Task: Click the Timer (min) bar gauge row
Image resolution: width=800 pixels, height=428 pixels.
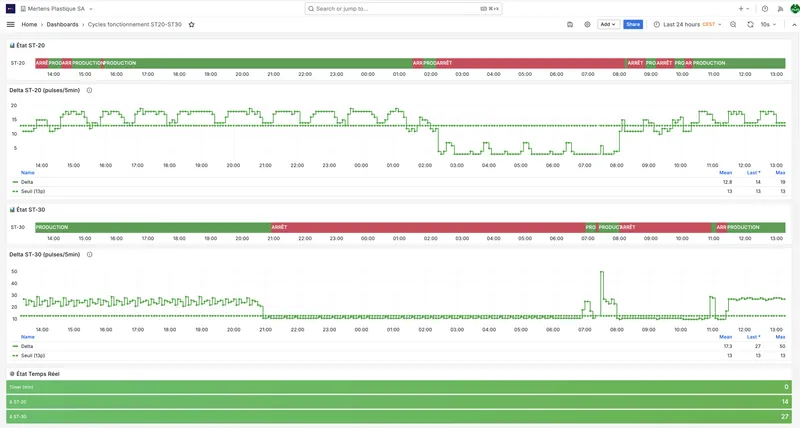Action: click(399, 387)
